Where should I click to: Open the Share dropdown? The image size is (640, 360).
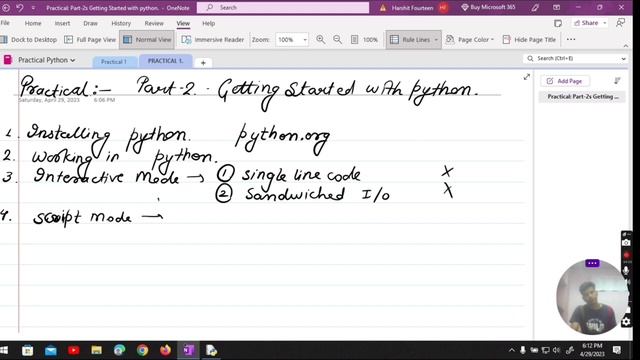tap(590, 23)
